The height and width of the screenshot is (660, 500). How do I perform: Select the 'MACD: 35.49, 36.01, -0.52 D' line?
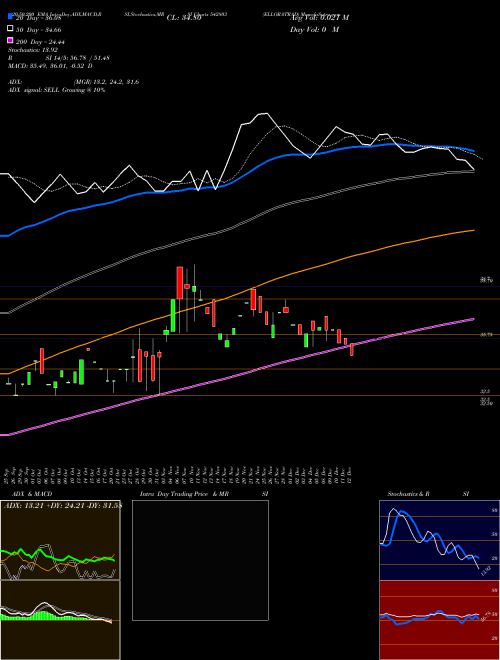(50, 66)
